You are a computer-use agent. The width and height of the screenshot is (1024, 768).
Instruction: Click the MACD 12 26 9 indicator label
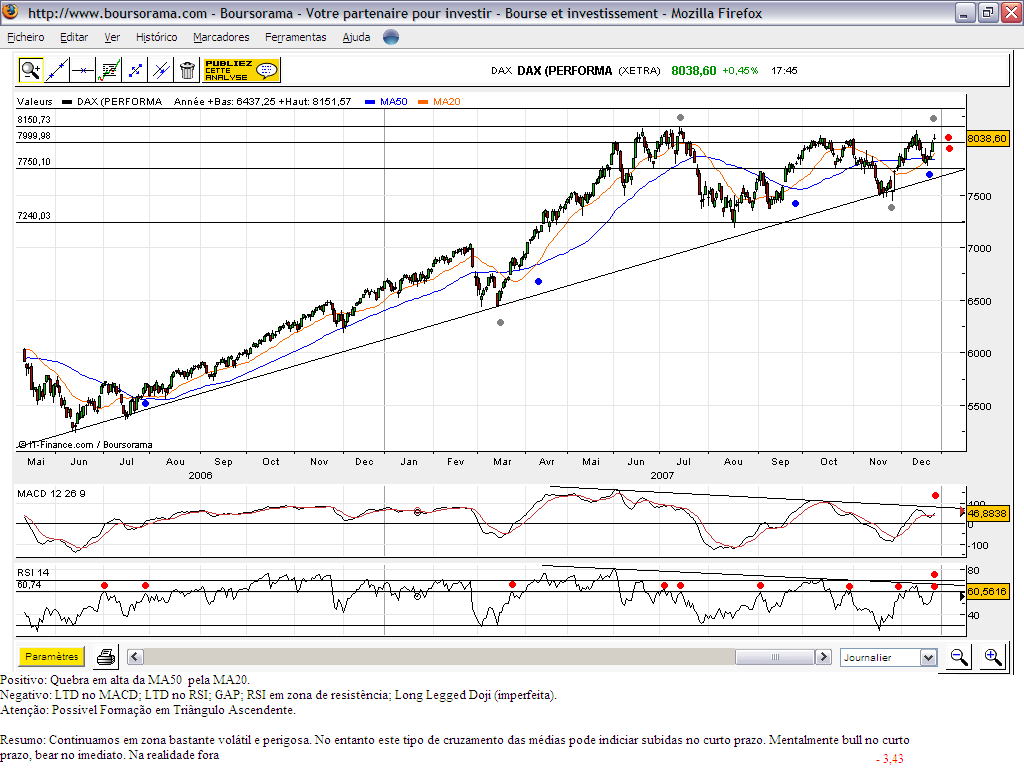[51, 494]
